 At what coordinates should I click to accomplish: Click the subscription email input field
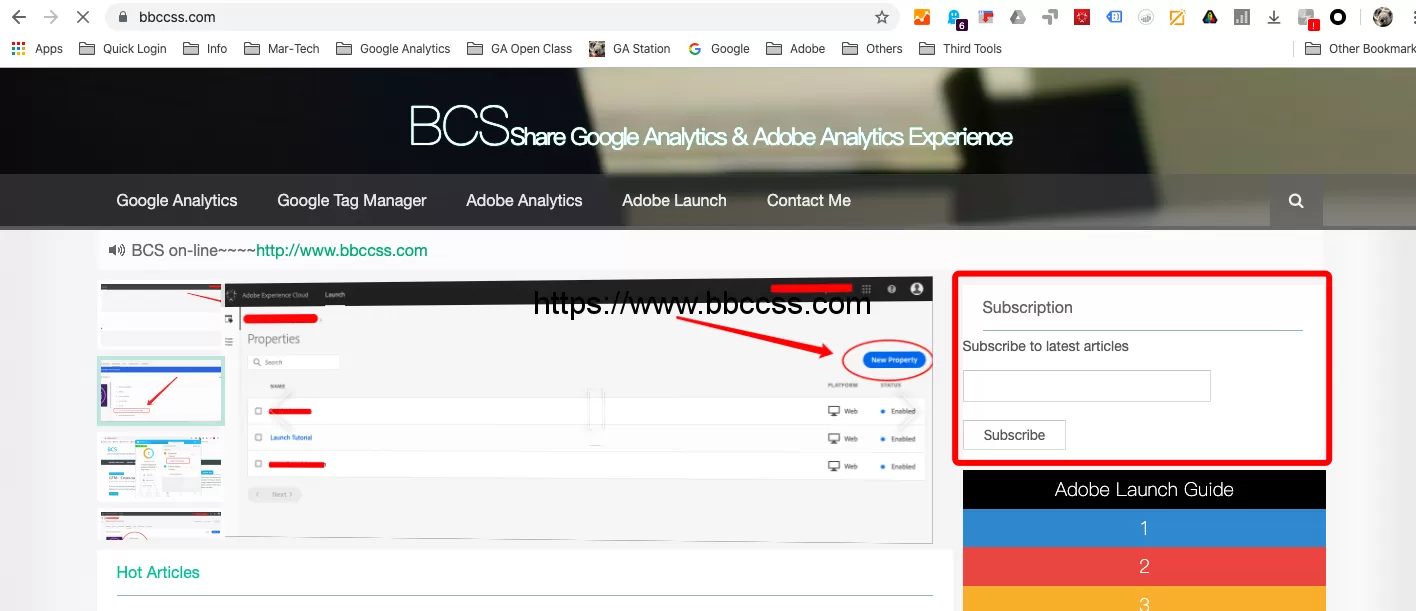point(1087,386)
